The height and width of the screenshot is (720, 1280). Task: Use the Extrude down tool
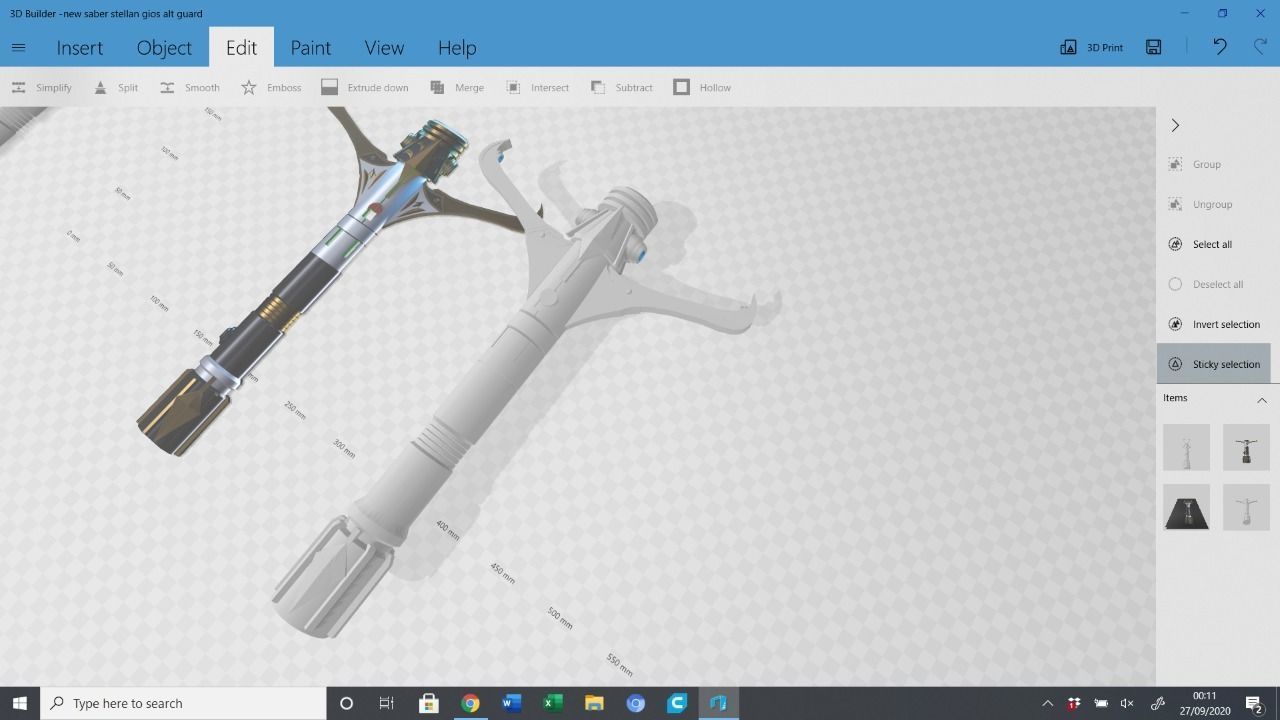(x=364, y=87)
